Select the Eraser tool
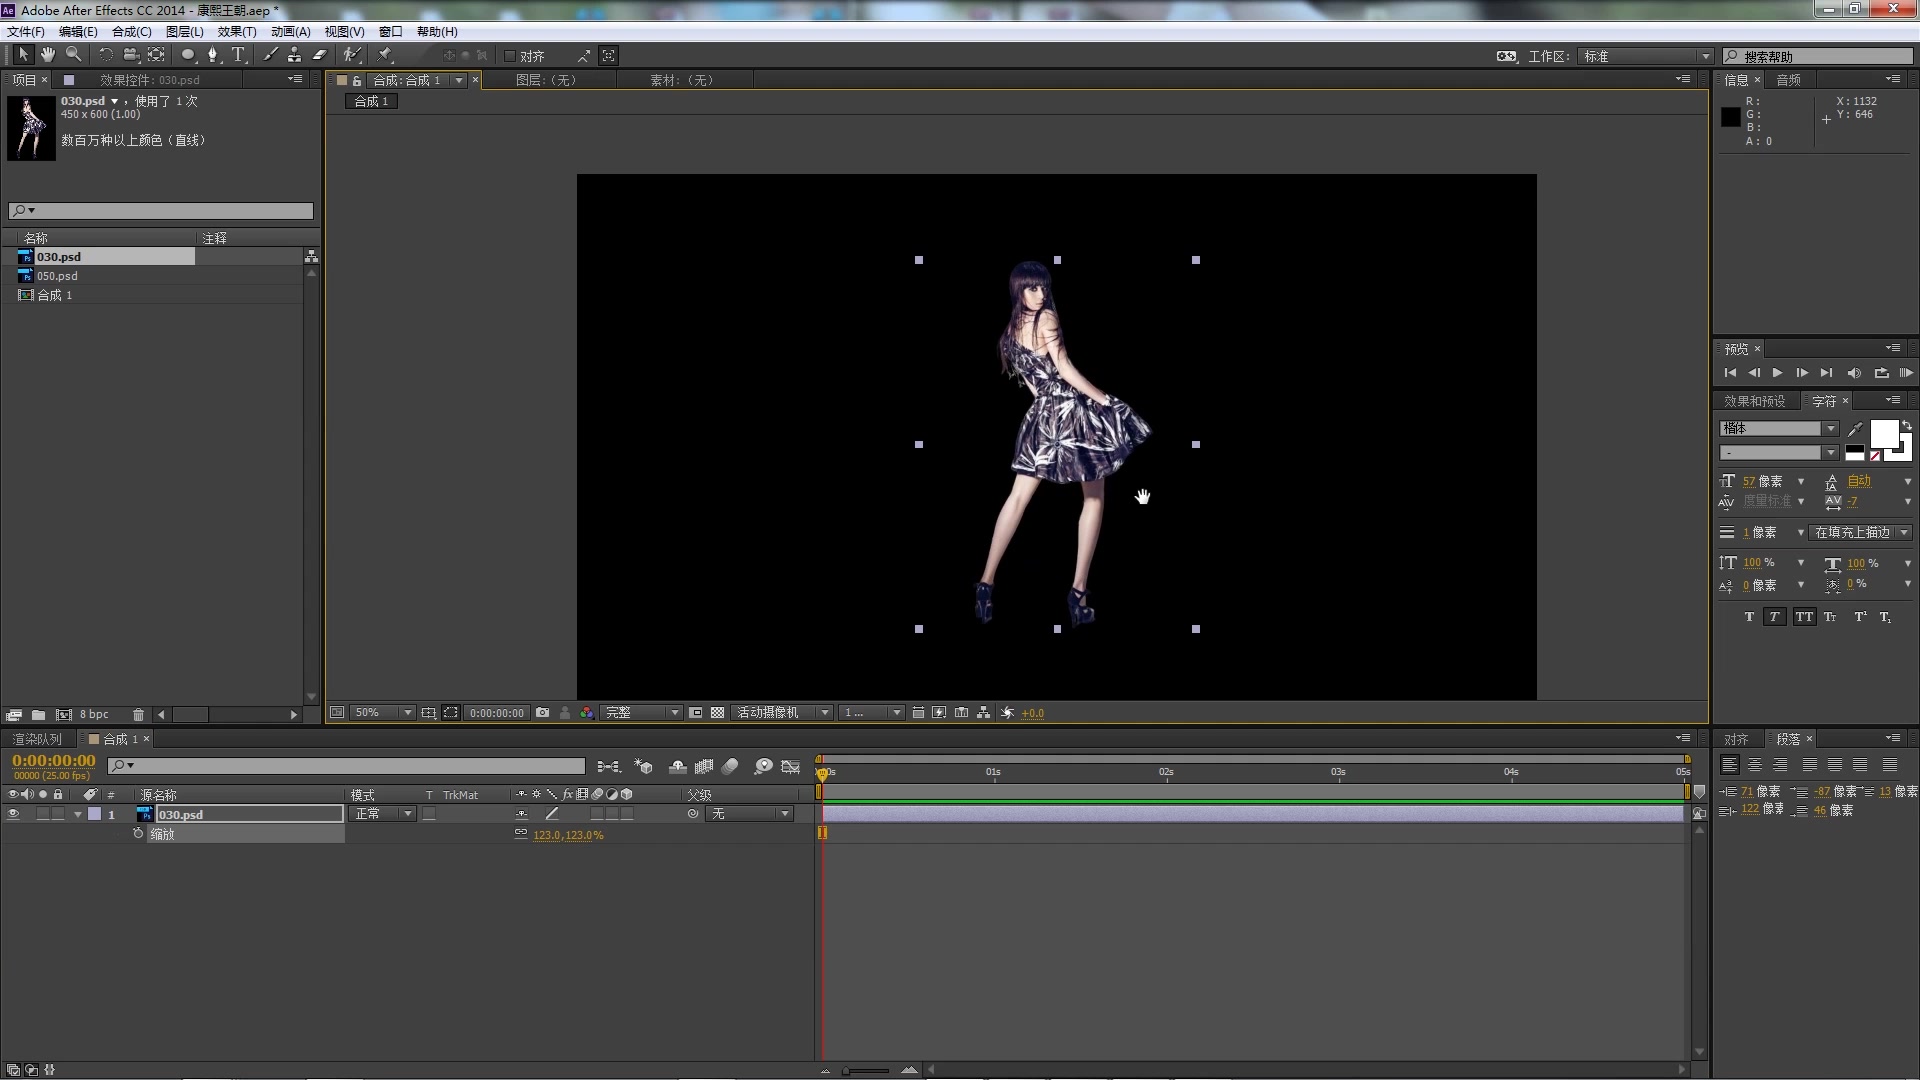 320,55
